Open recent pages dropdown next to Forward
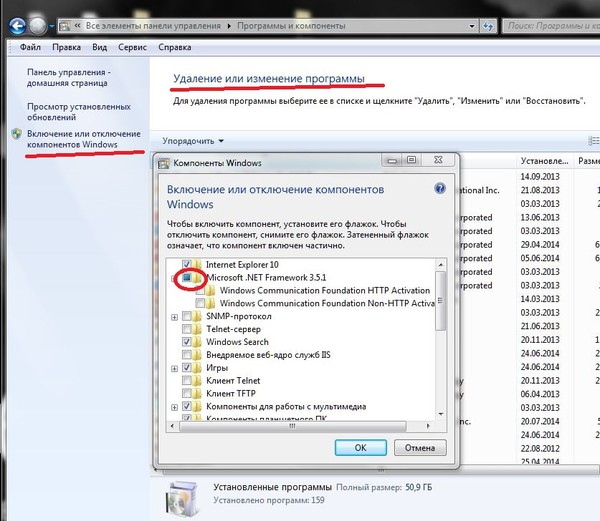This screenshot has height=521, width=600. [x=51, y=26]
